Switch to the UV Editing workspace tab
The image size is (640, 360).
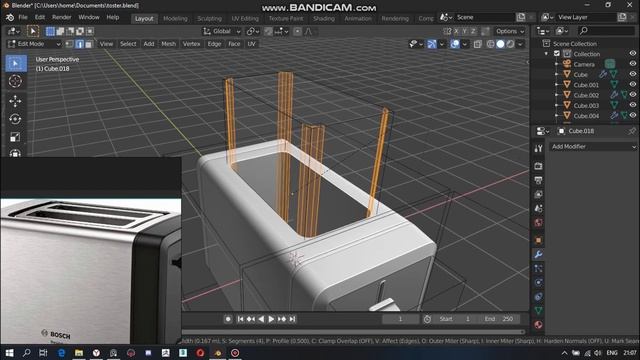pos(245,18)
